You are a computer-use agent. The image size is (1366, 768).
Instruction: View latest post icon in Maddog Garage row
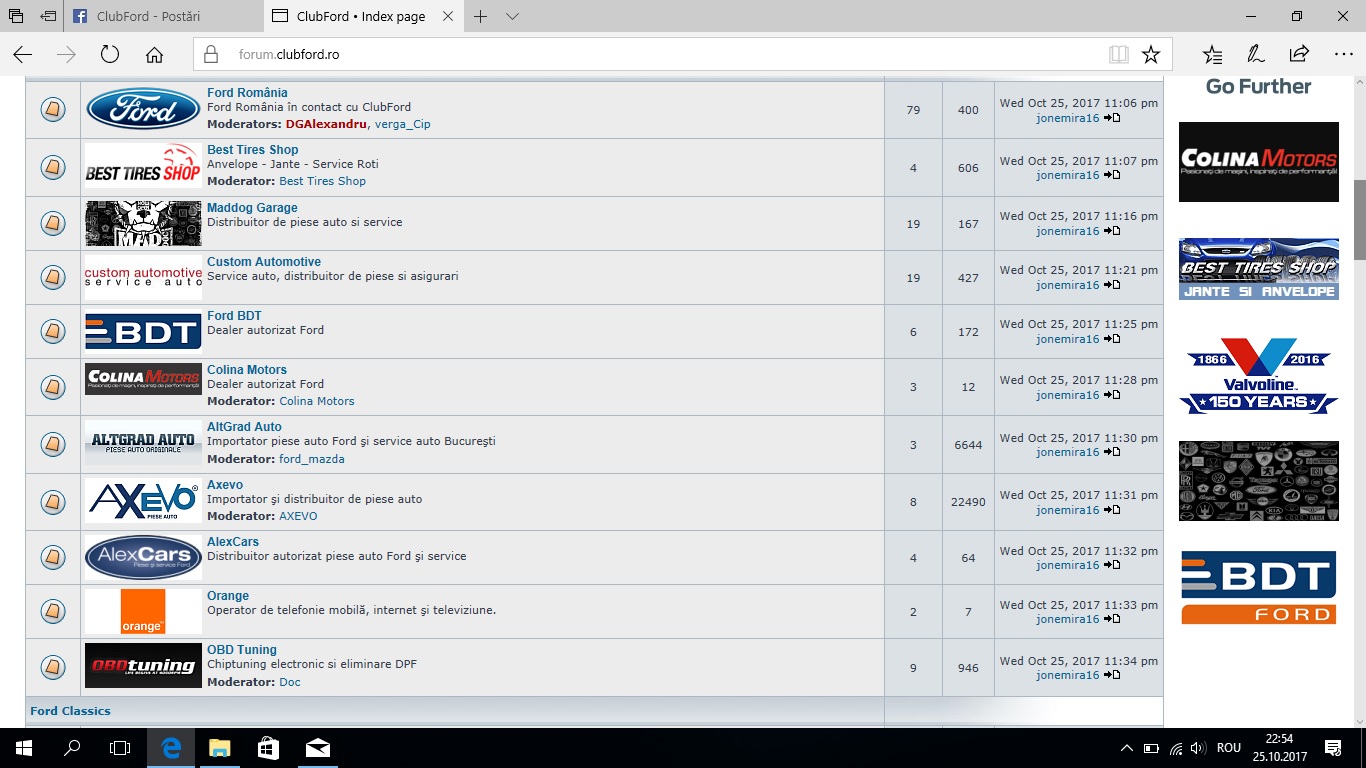pyautogui.click(x=1112, y=231)
